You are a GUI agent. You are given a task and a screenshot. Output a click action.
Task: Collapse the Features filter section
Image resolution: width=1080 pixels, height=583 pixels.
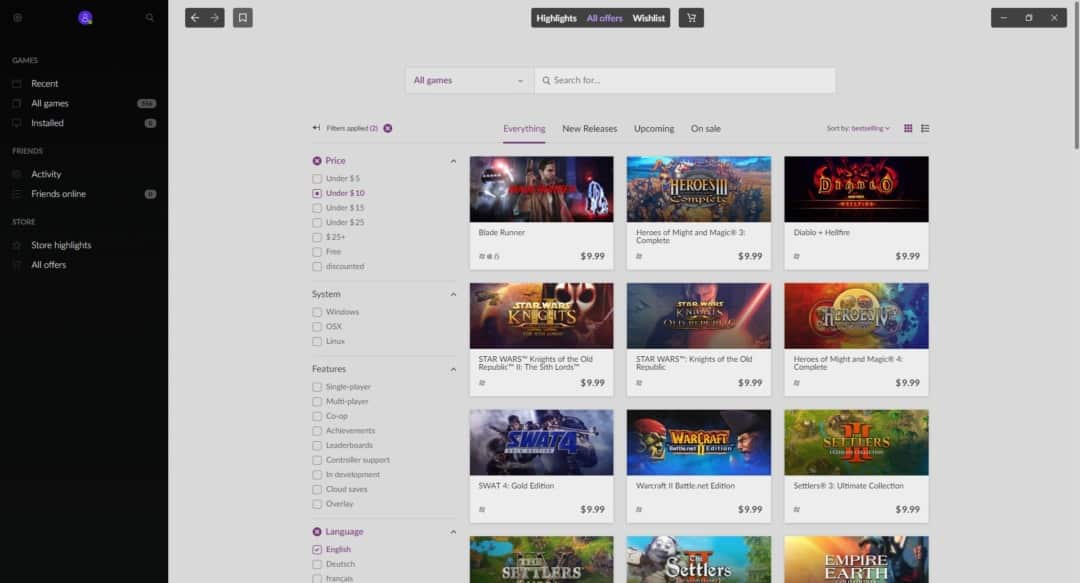click(x=453, y=369)
